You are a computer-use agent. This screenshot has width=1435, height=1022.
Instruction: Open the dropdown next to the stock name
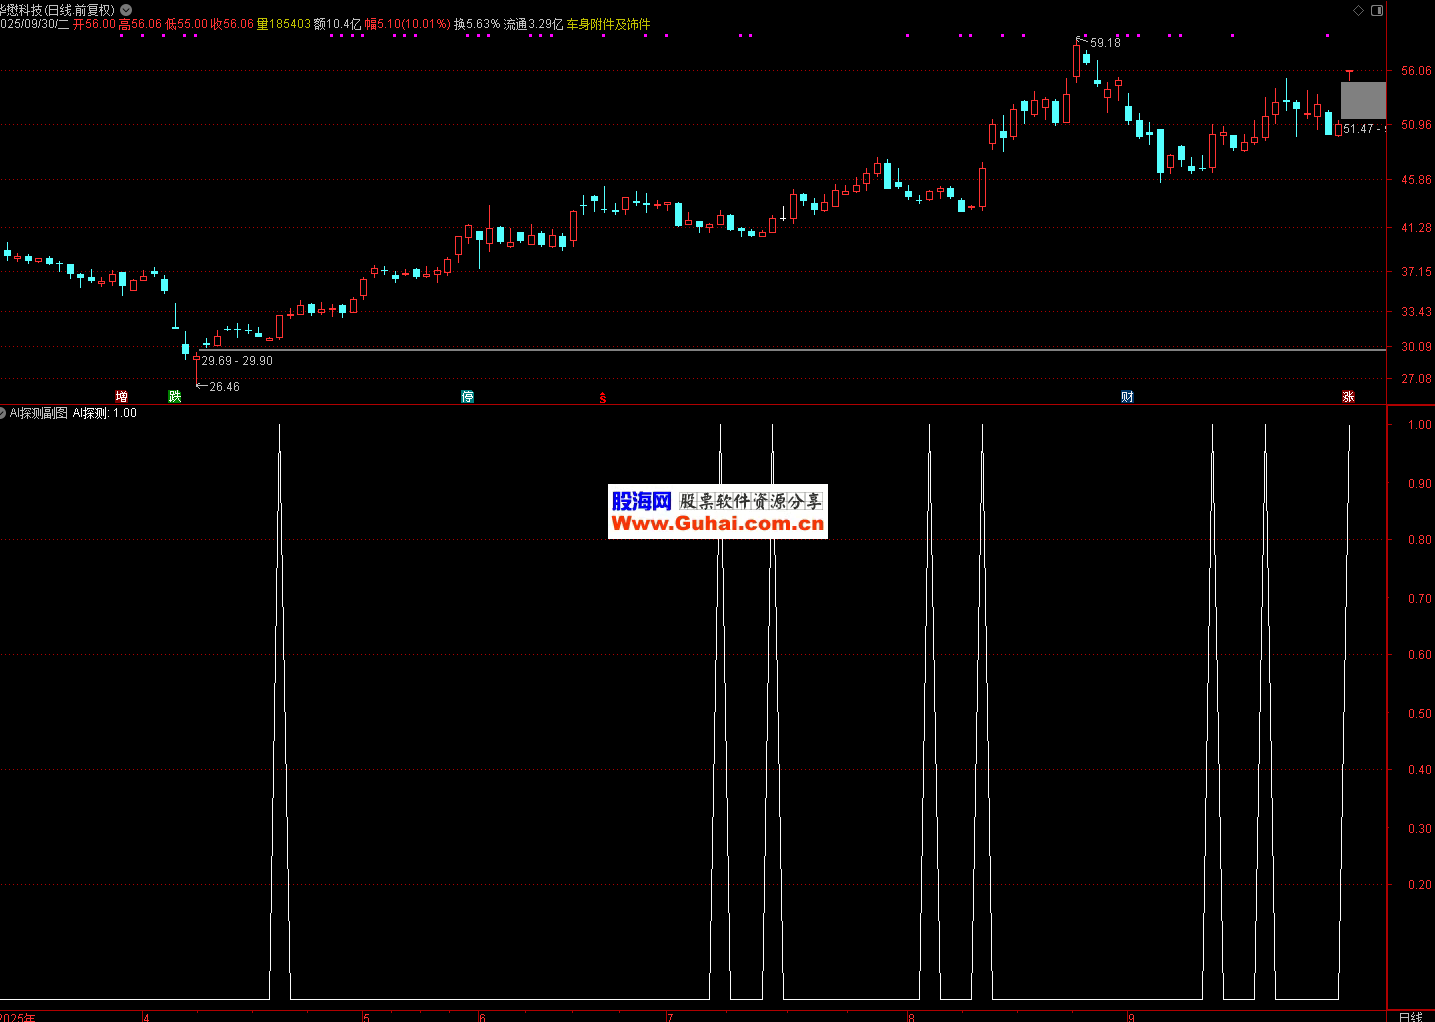point(126,10)
